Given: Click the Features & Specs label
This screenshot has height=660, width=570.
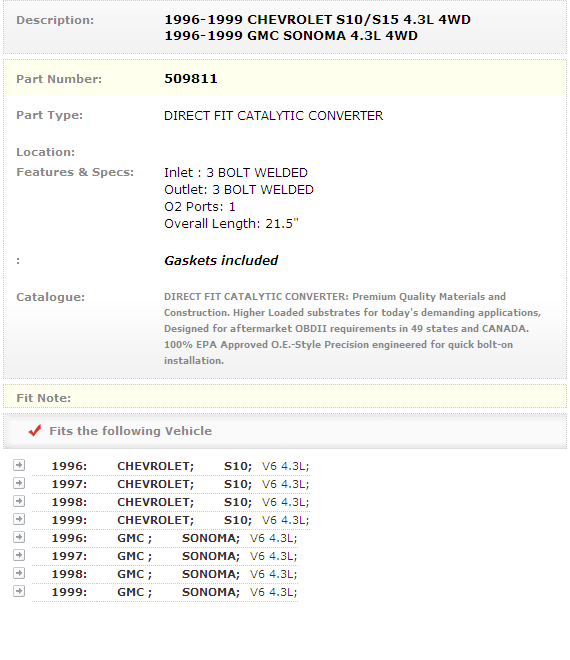Looking at the screenshot, I should pos(75,172).
